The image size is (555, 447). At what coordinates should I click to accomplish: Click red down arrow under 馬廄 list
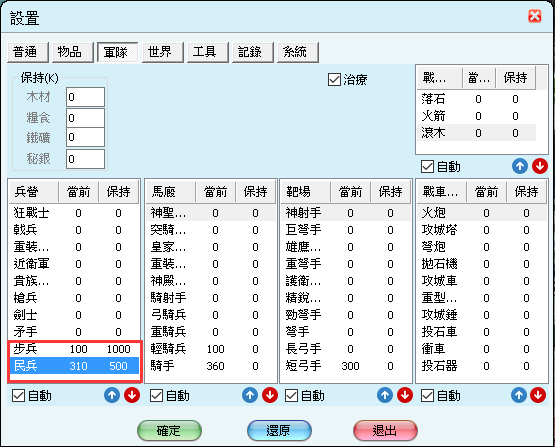(270, 395)
